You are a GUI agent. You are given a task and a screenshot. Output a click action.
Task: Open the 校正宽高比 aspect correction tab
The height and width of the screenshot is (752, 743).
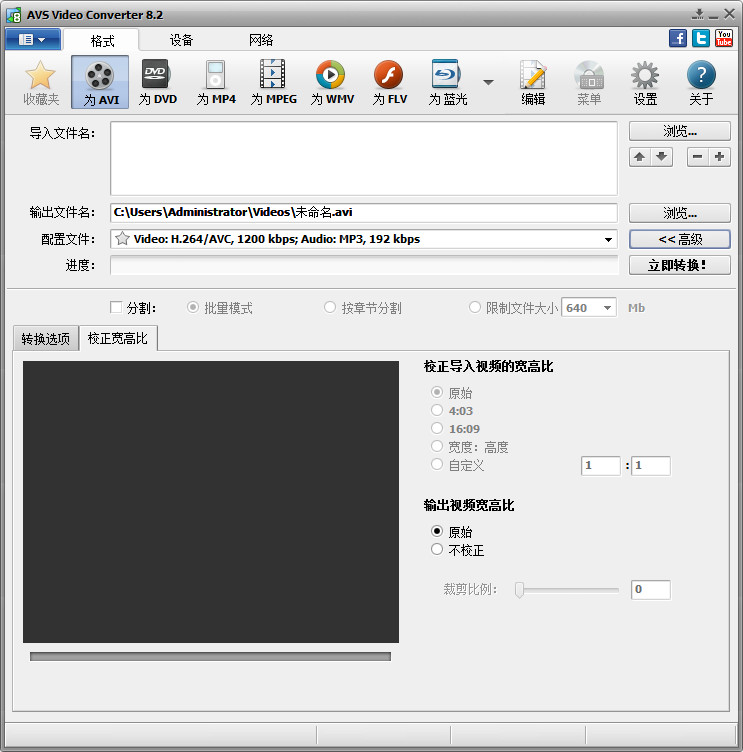coord(118,338)
